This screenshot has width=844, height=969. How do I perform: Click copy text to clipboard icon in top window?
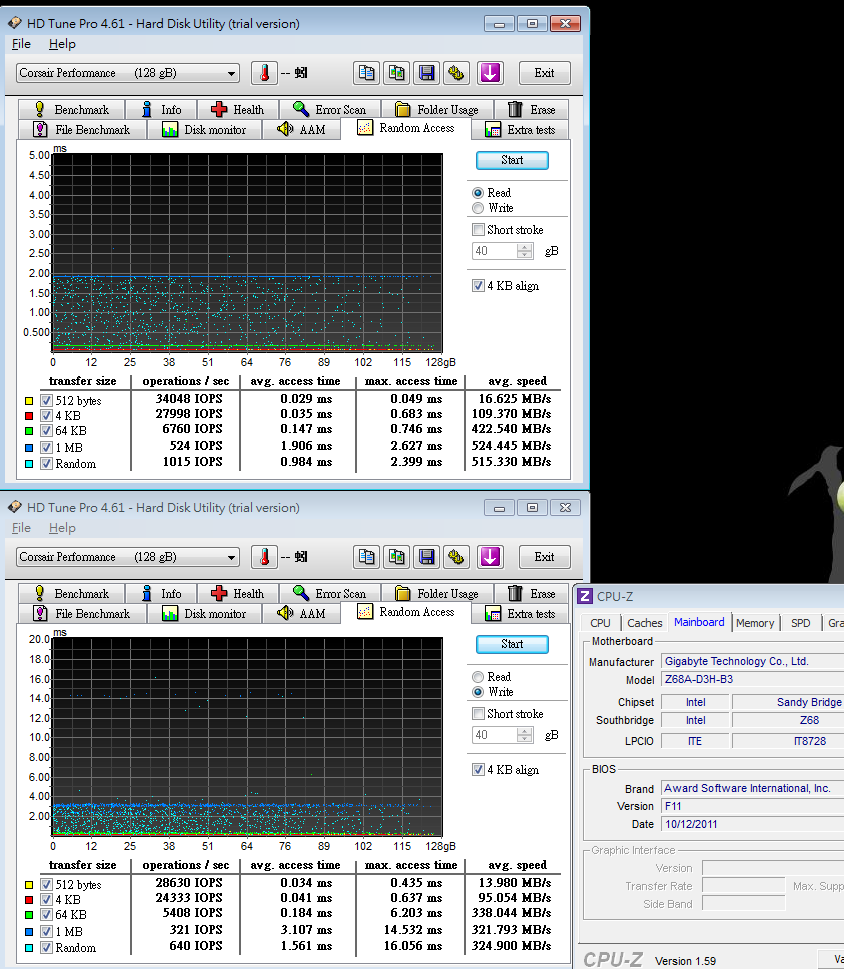point(366,73)
